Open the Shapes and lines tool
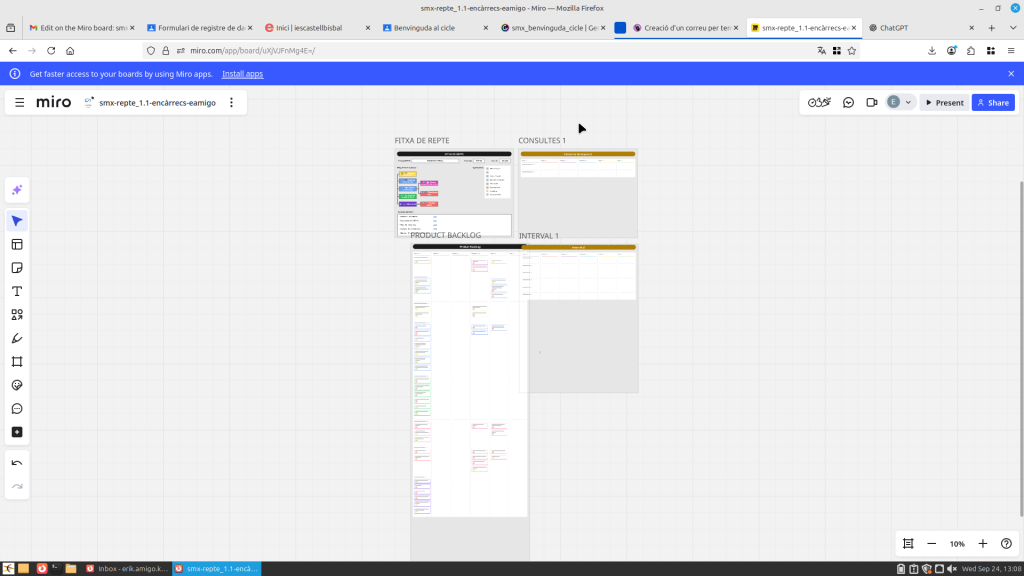The height and width of the screenshot is (576, 1024). point(17,315)
